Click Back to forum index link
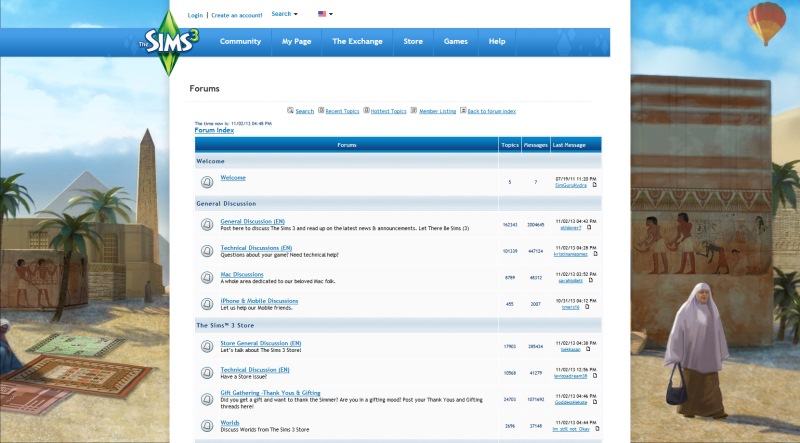The width and height of the screenshot is (800, 443). (492, 111)
